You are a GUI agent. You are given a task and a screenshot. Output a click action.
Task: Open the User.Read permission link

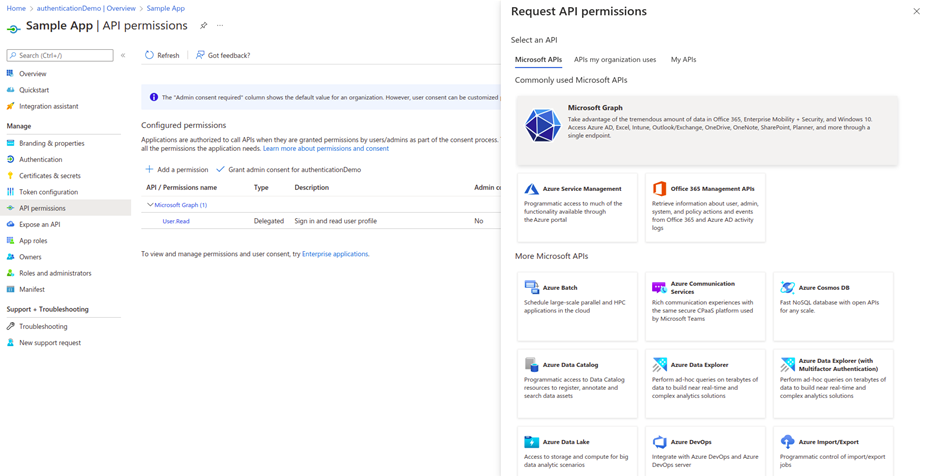pos(176,221)
